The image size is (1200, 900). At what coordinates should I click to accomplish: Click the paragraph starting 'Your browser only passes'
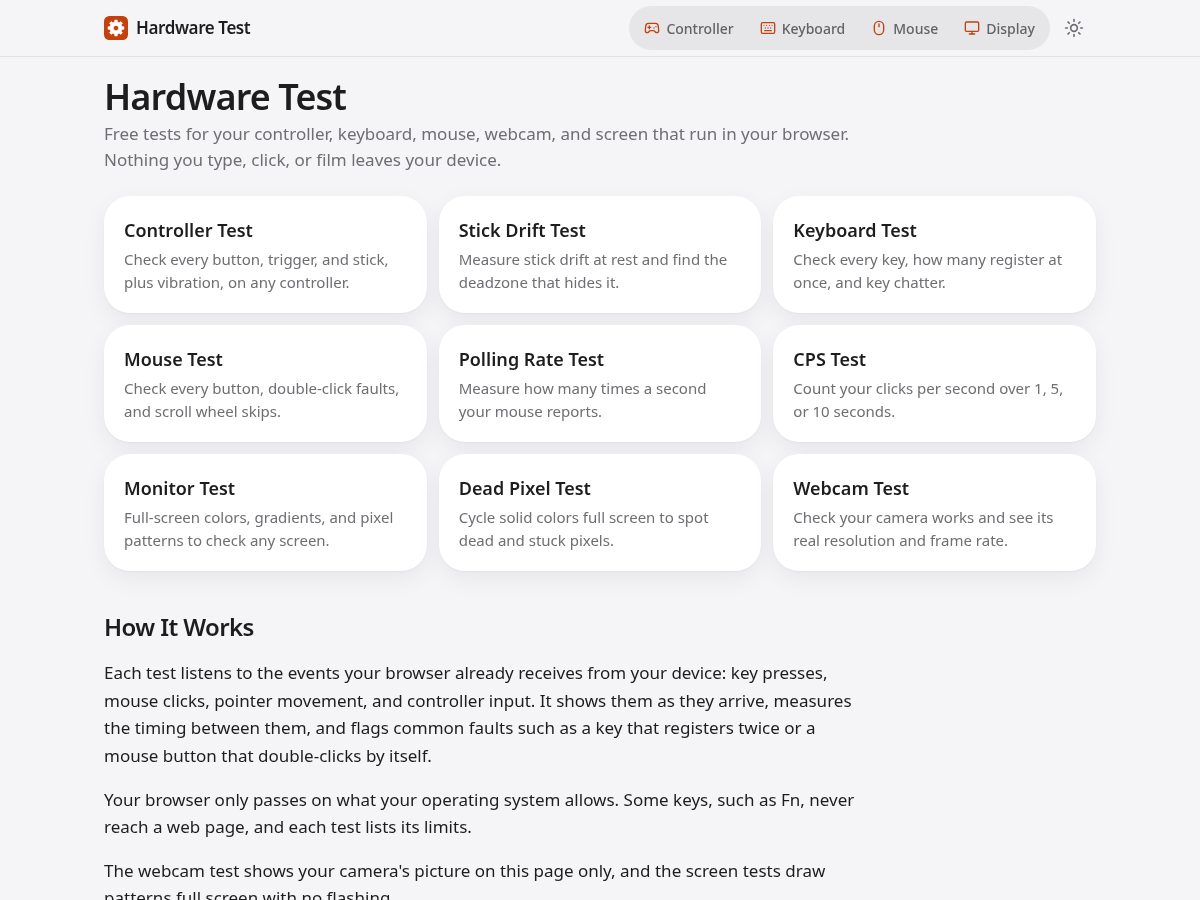coord(479,813)
